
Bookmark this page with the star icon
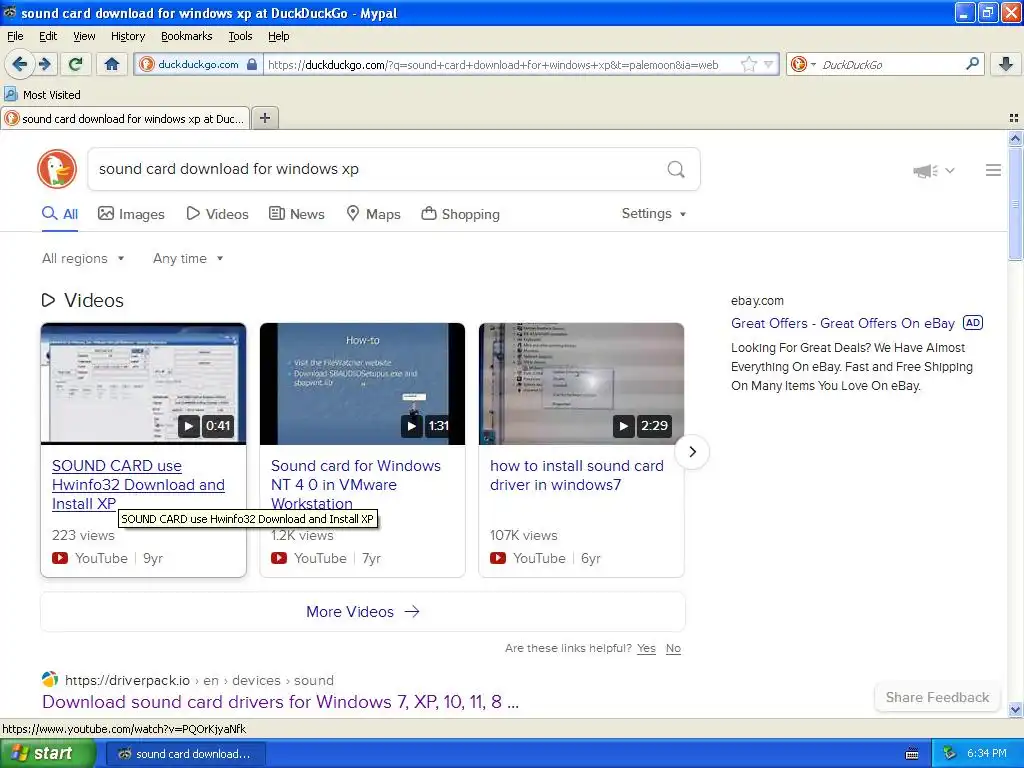click(749, 64)
